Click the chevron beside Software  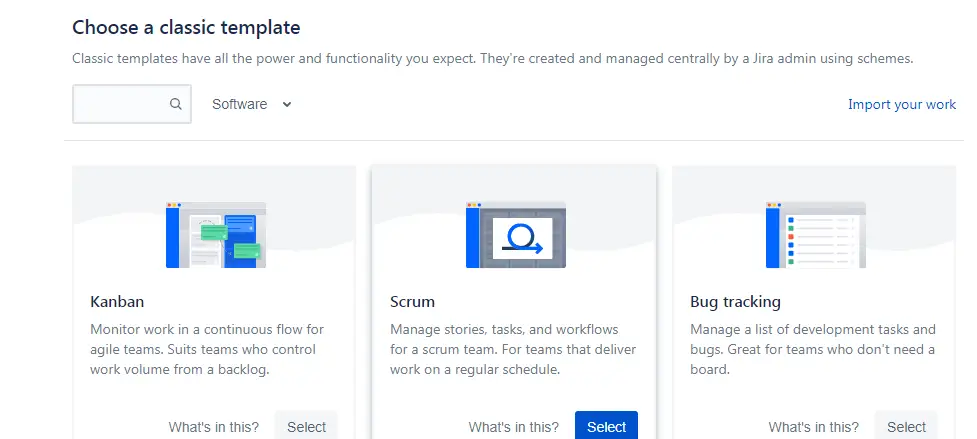click(x=287, y=104)
